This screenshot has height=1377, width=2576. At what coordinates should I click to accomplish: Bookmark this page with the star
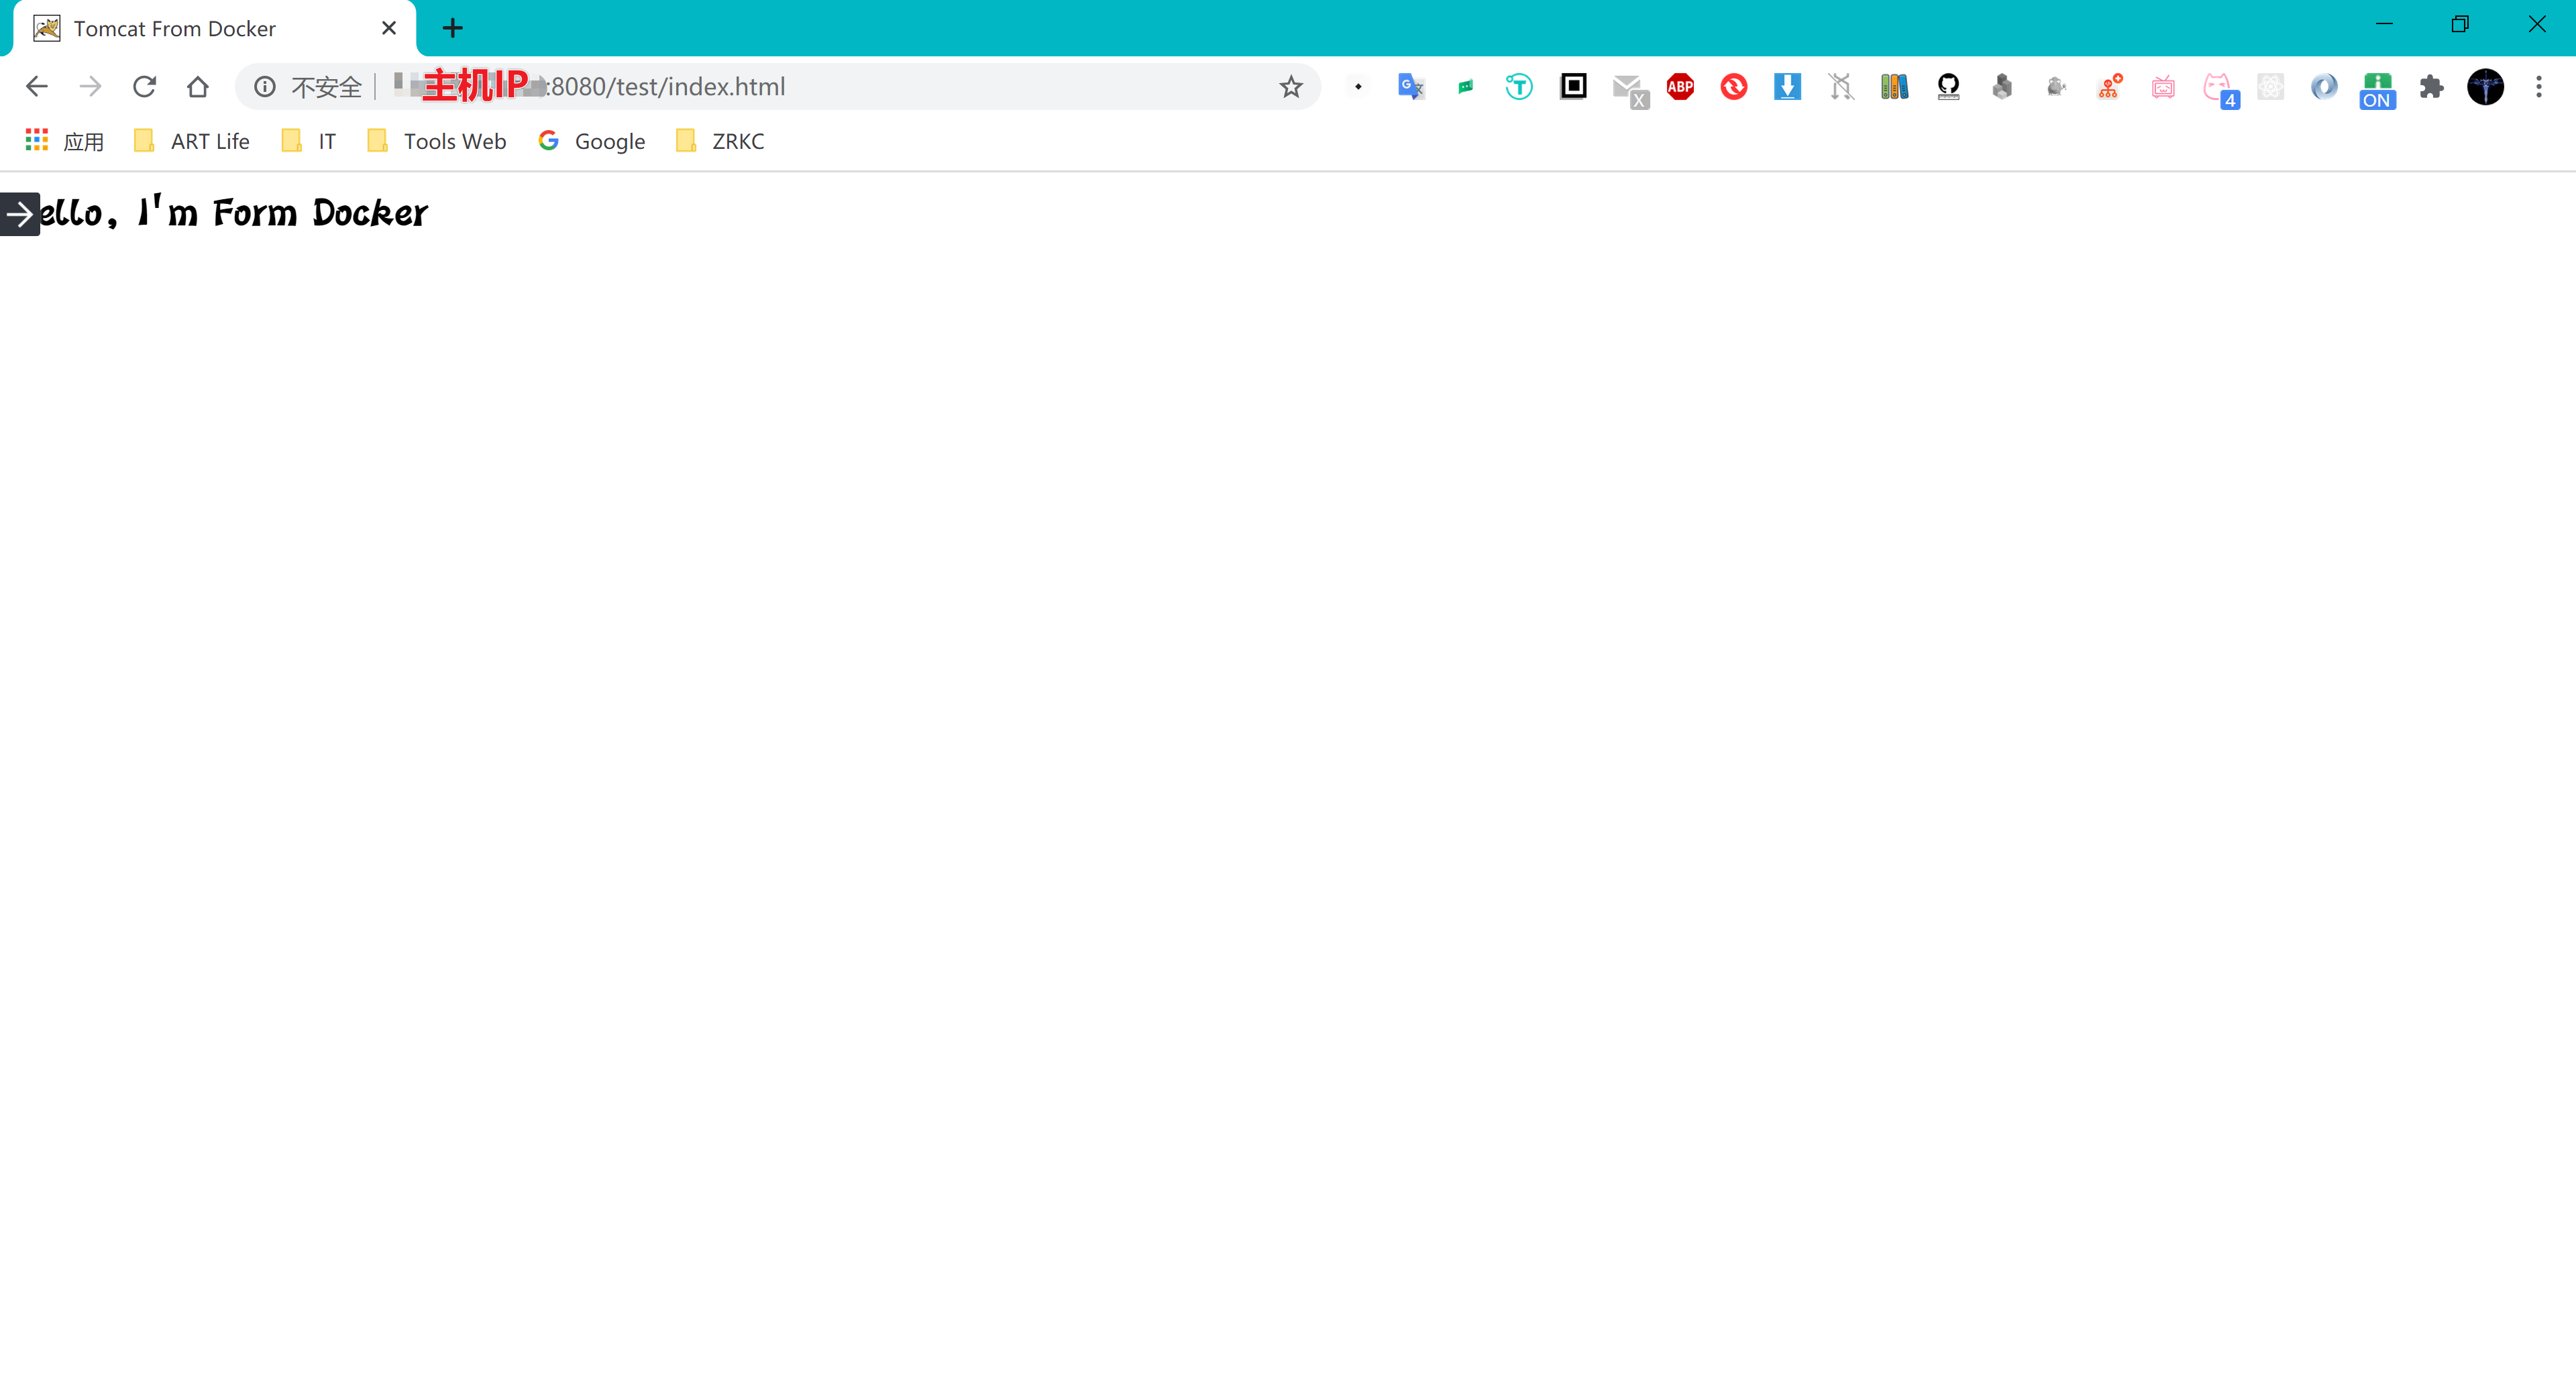coord(1291,87)
